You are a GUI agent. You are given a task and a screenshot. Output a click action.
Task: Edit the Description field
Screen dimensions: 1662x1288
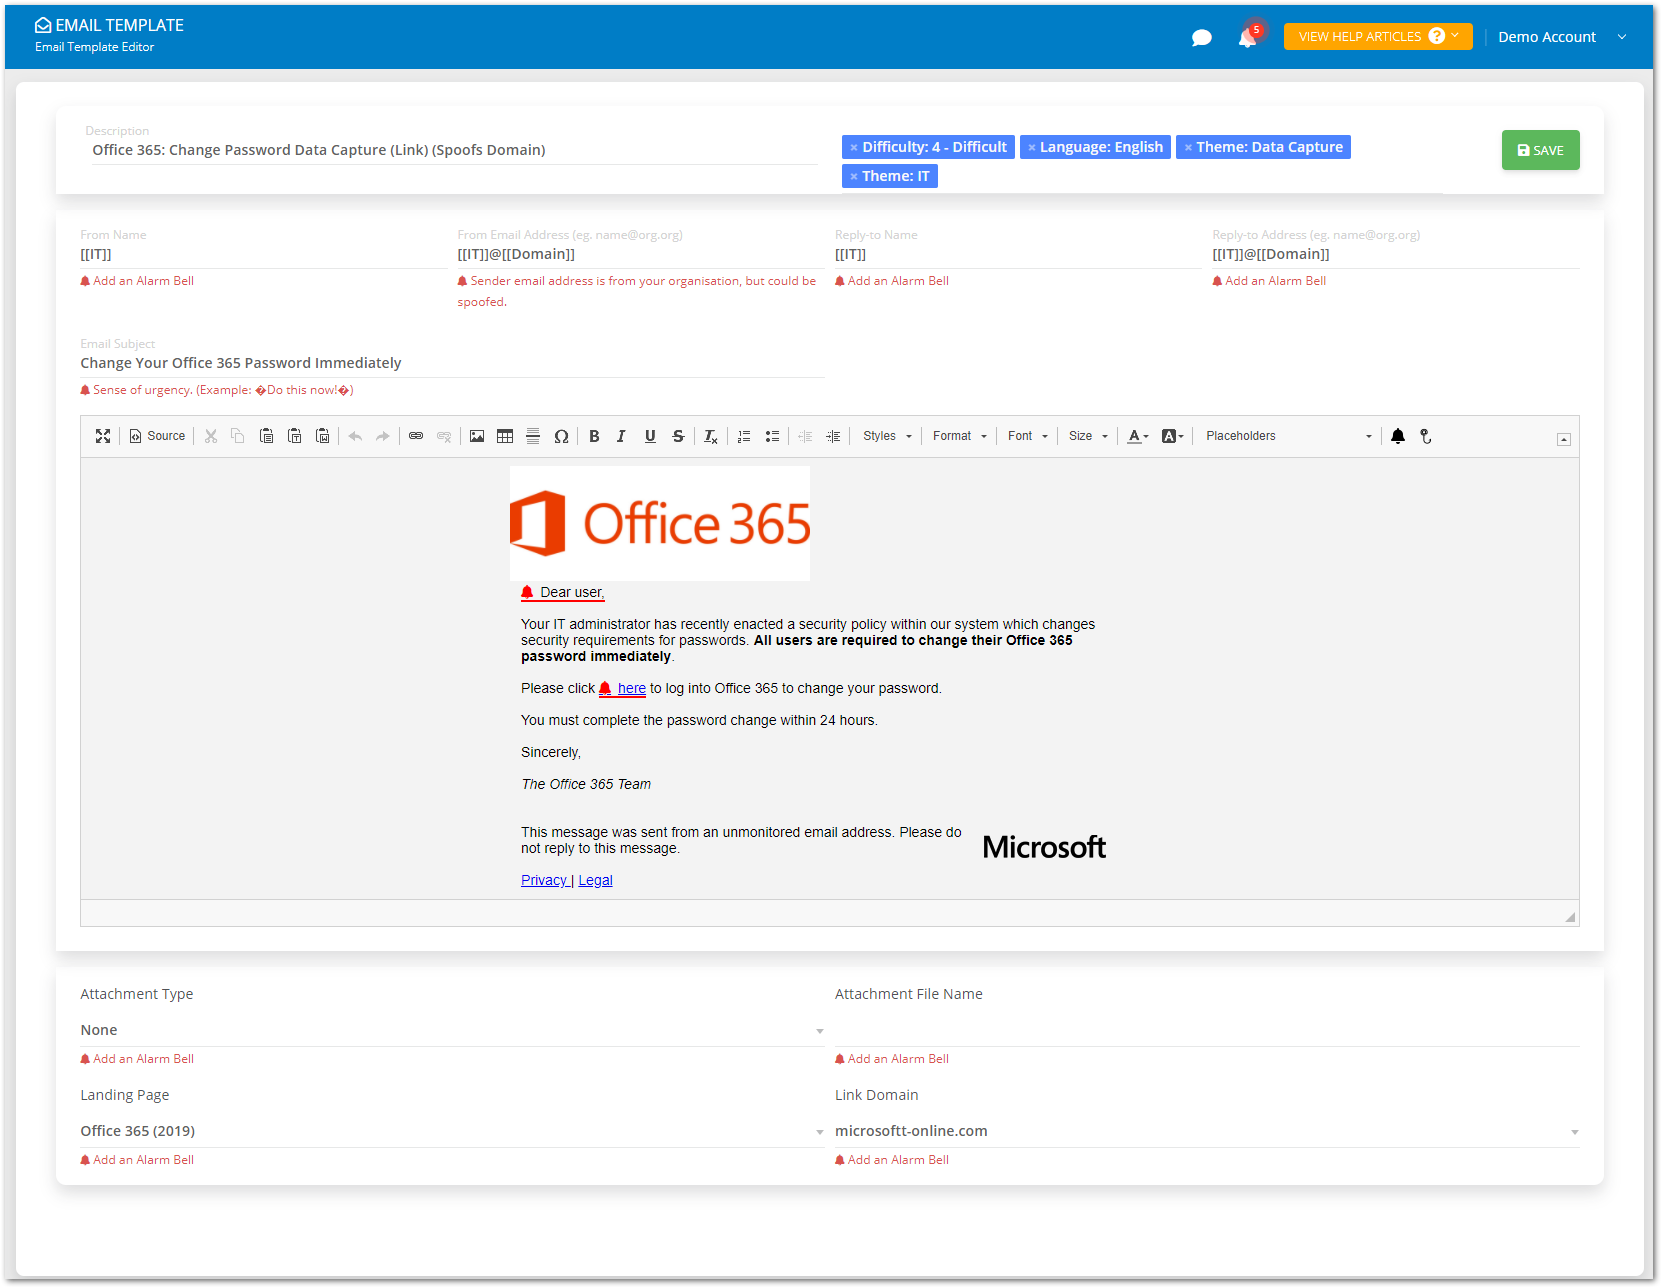(x=455, y=150)
